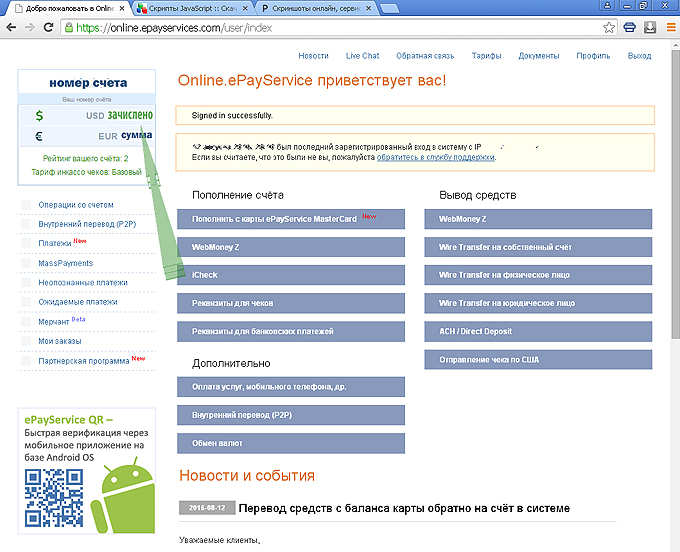Click the vertical page scrollbar thumb
Image resolution: width=680 pixels, height=552 pixels.
[675, 193]
